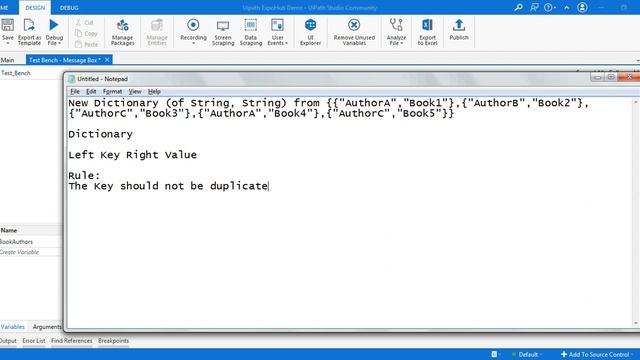This screenshot has height=360, width=640.
Task: Click the Test_Bench breadcrumb
Action: click(16, 73)
